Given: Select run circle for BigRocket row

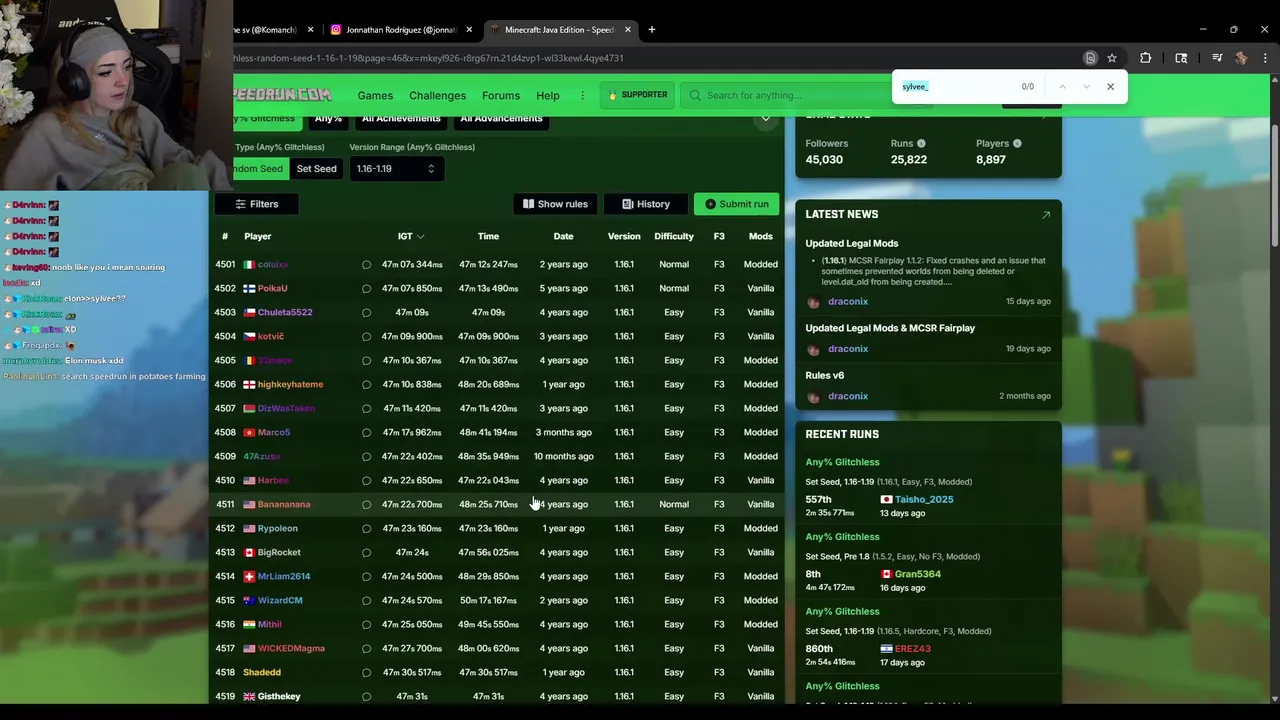Looking at the screenshot, I should pyautogui.click(x=366, y=553).
